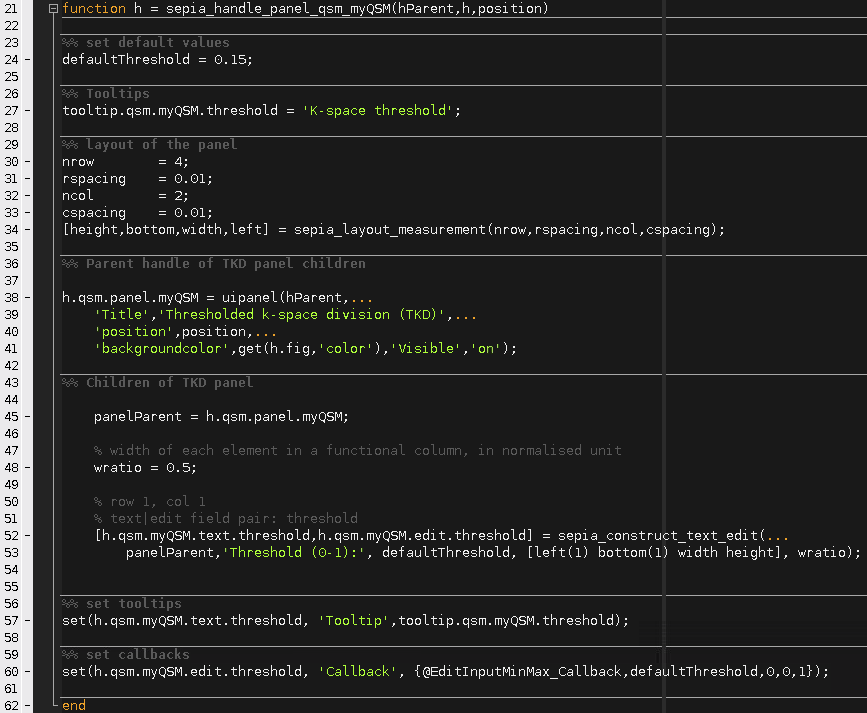Set breakpoint on line 52 dash

(x=28, y=535)
